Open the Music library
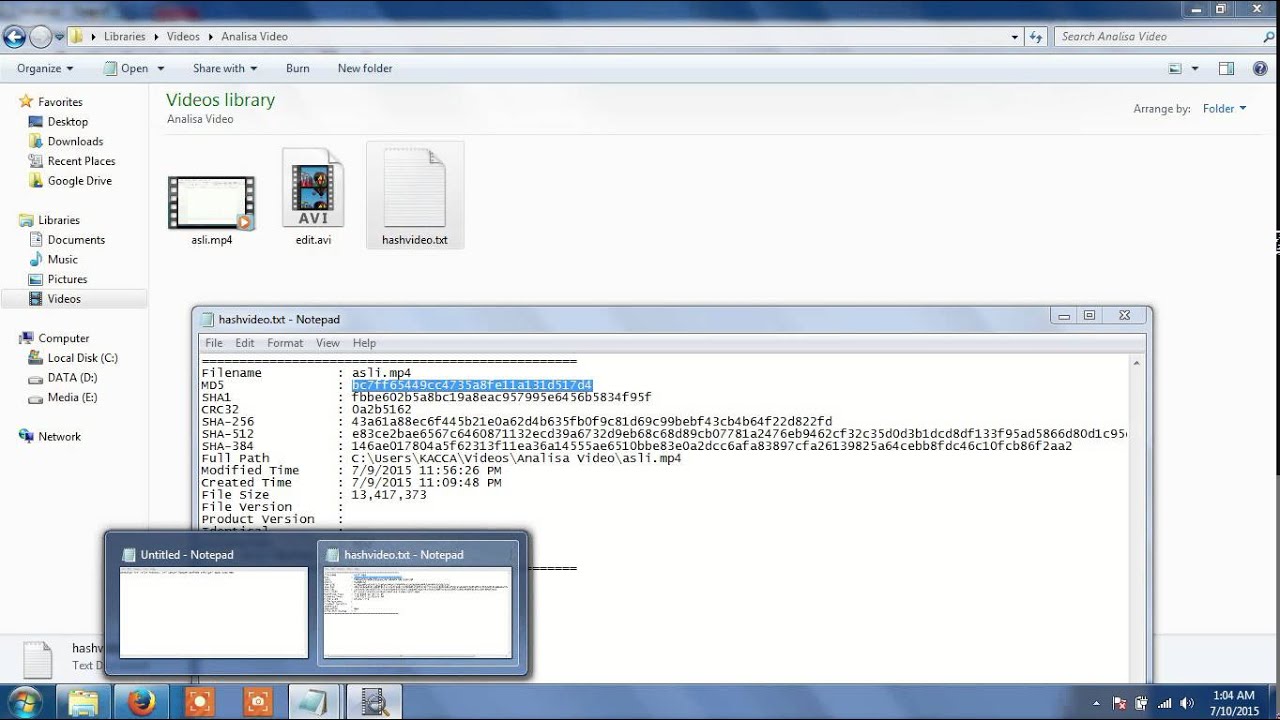 pos(62,260)
